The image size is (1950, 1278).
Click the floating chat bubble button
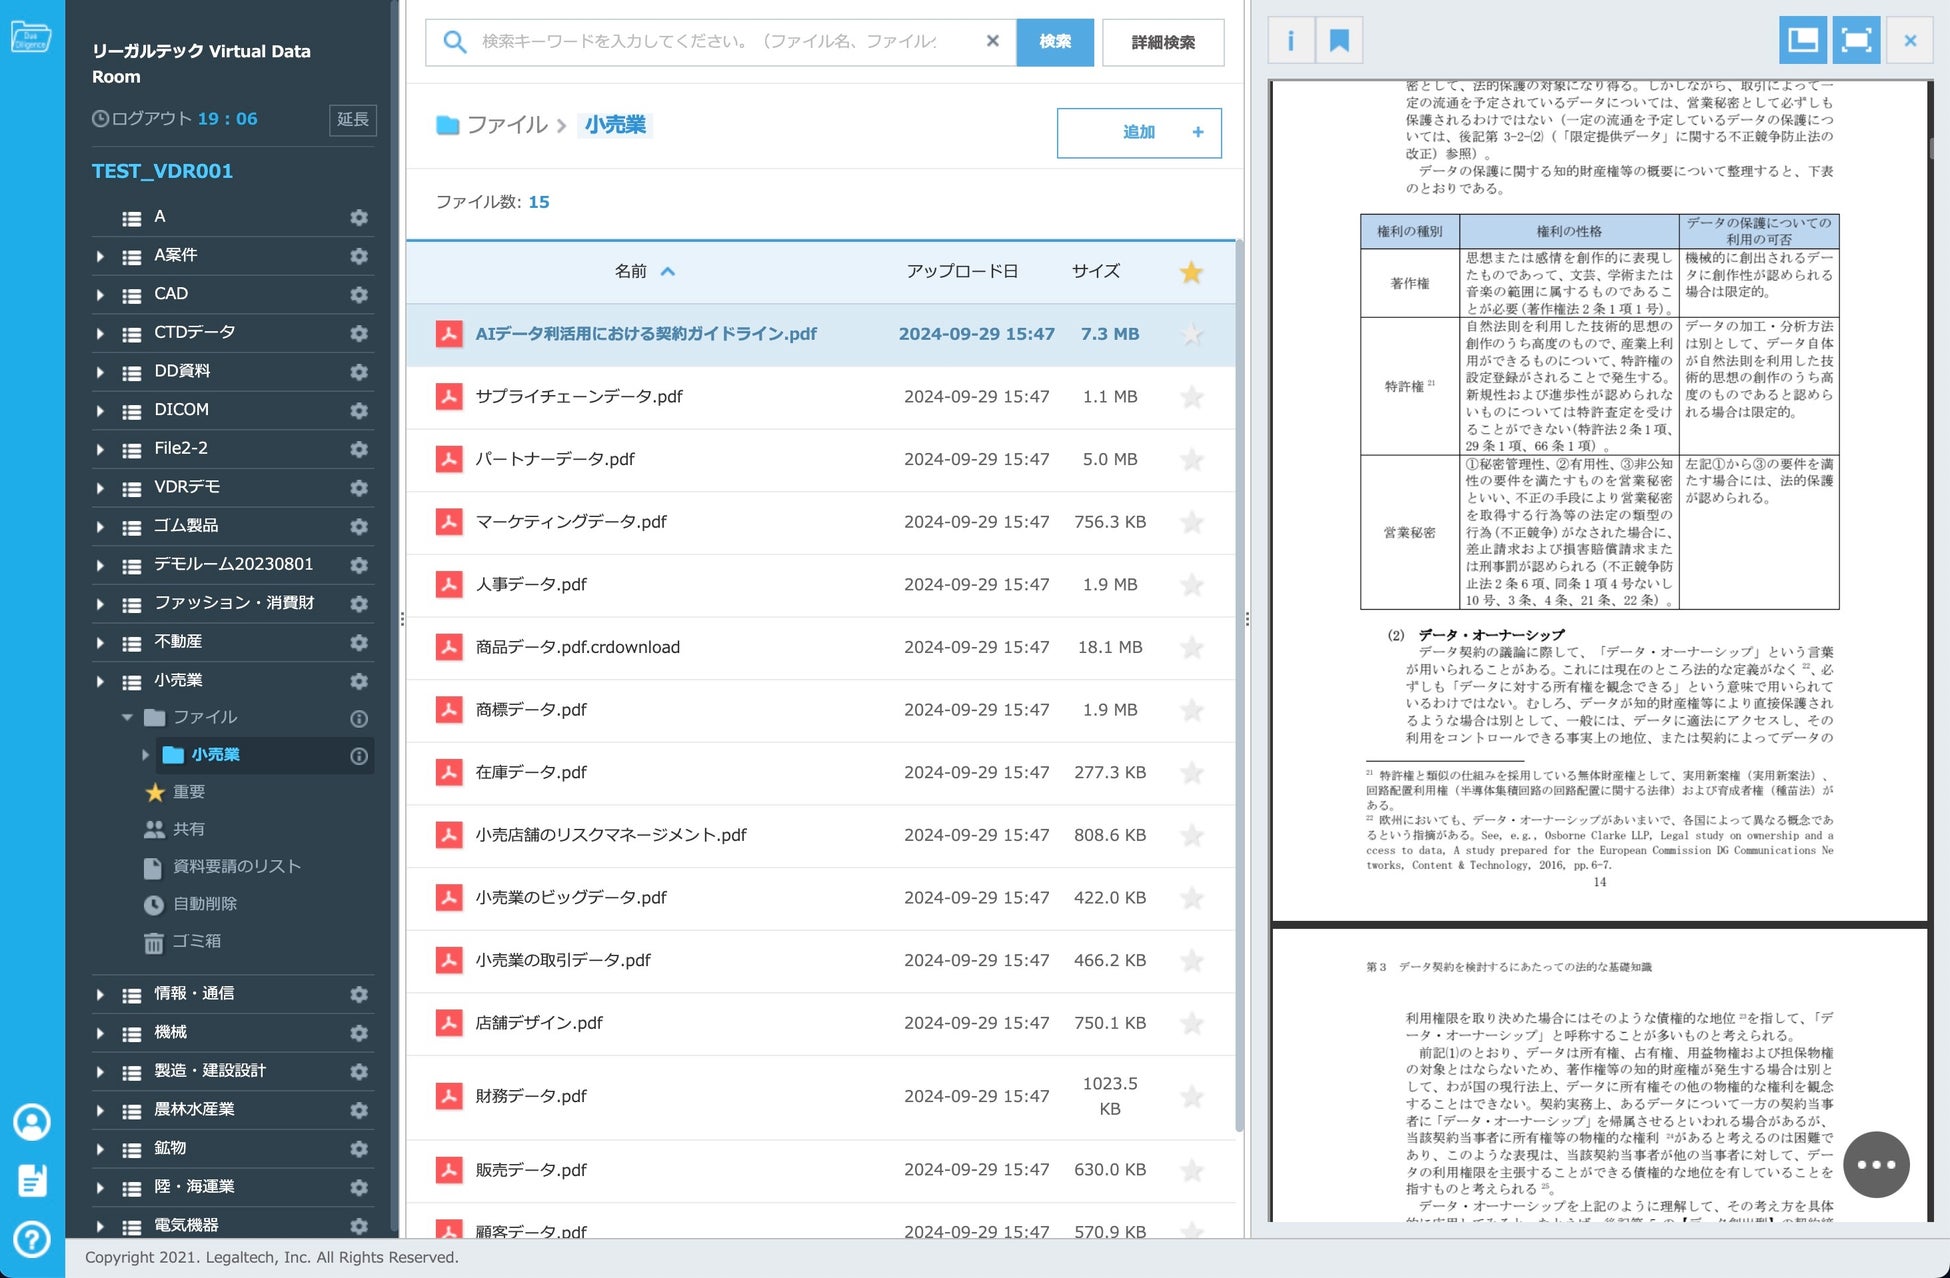[1876, 1164]
